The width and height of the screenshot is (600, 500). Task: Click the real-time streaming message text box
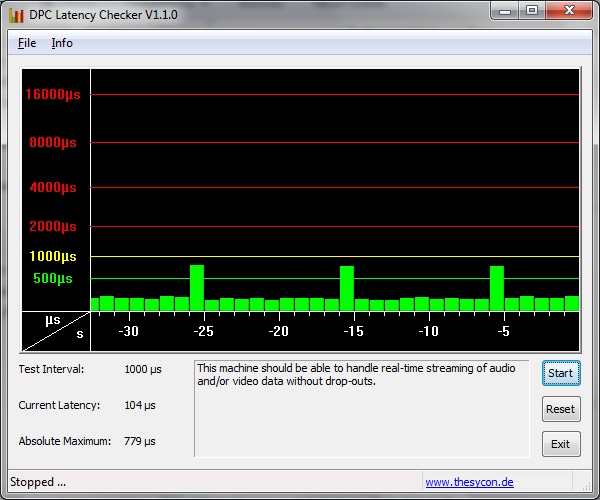362,409
